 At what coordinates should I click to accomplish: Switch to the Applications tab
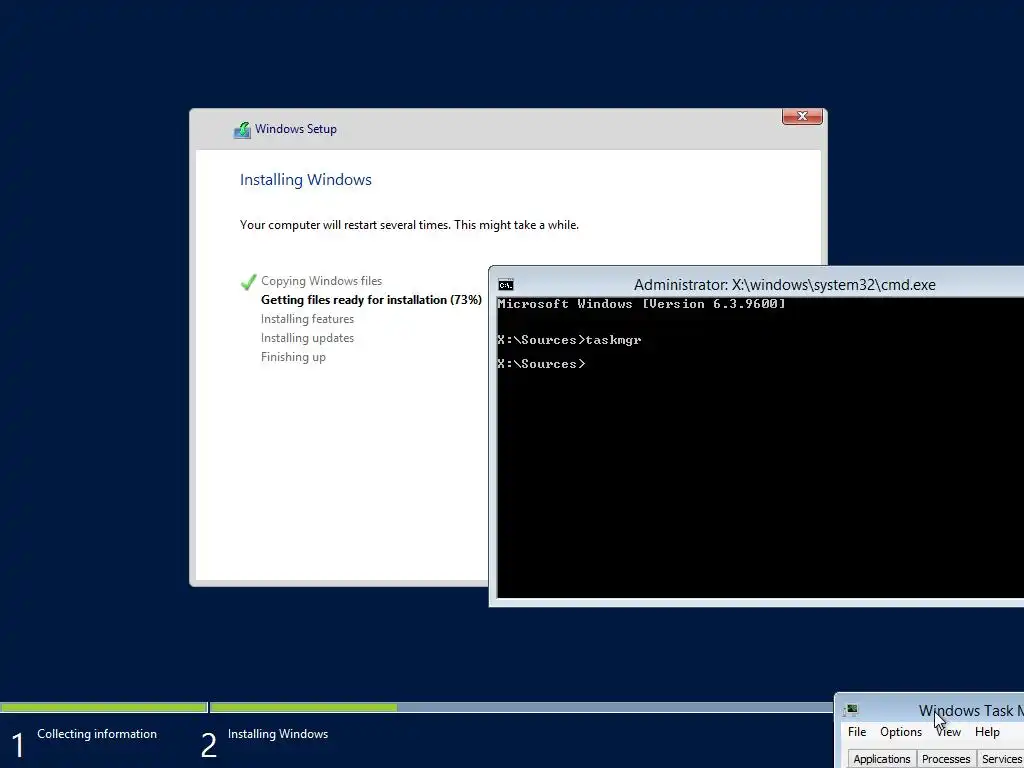click(882, 759)
